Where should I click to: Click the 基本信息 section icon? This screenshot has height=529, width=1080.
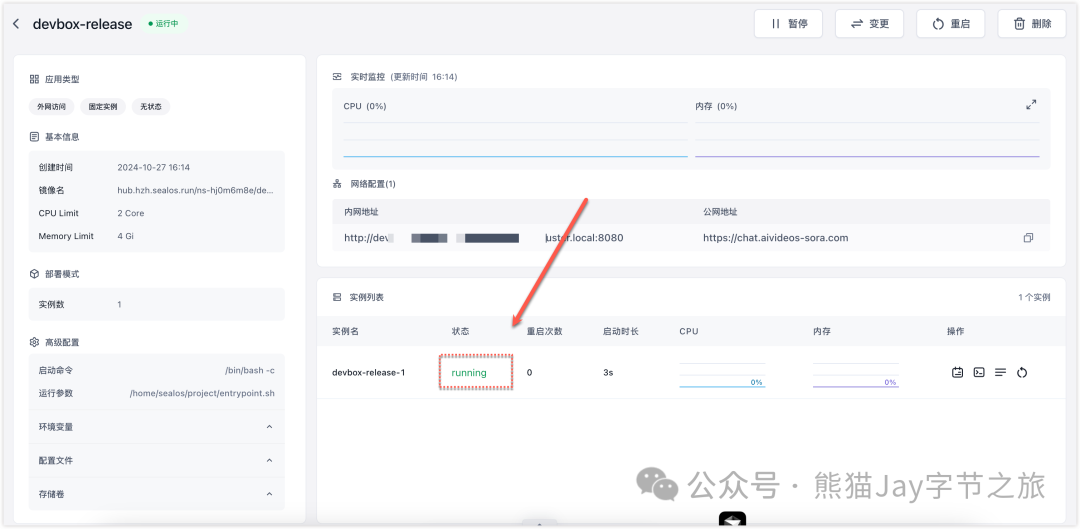point(34,137)
